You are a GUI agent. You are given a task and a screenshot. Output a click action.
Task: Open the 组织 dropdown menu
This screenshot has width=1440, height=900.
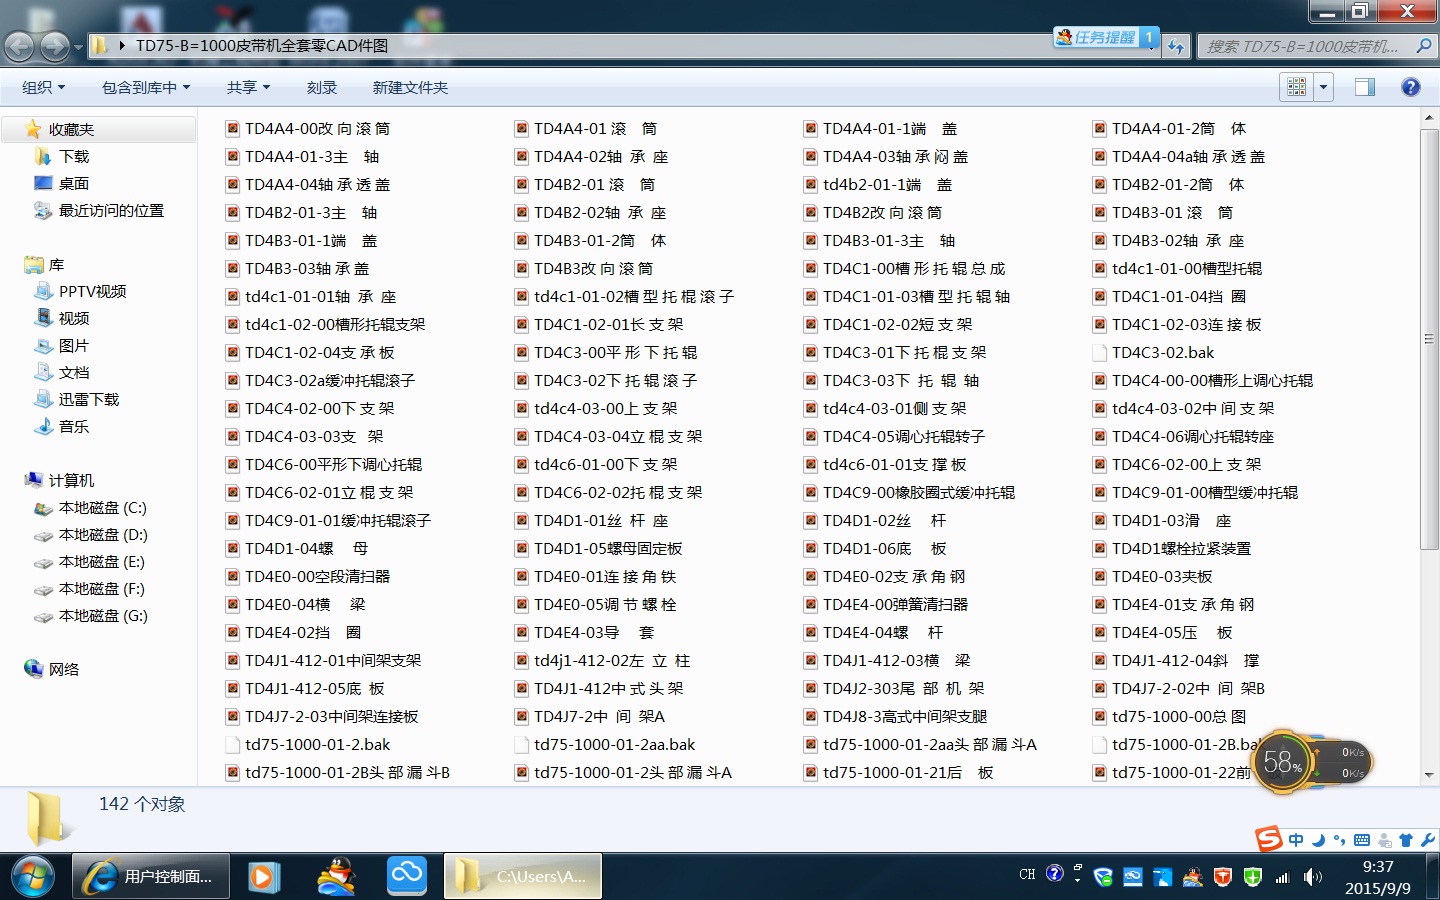pyautogui.click(x=44, y=88)
